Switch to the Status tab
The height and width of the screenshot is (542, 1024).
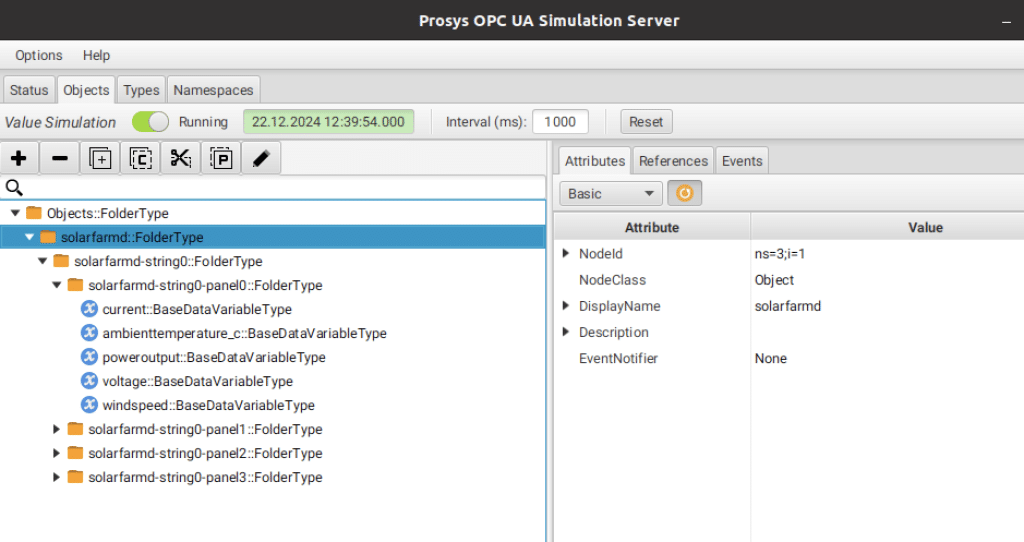[x=29, y=90]
